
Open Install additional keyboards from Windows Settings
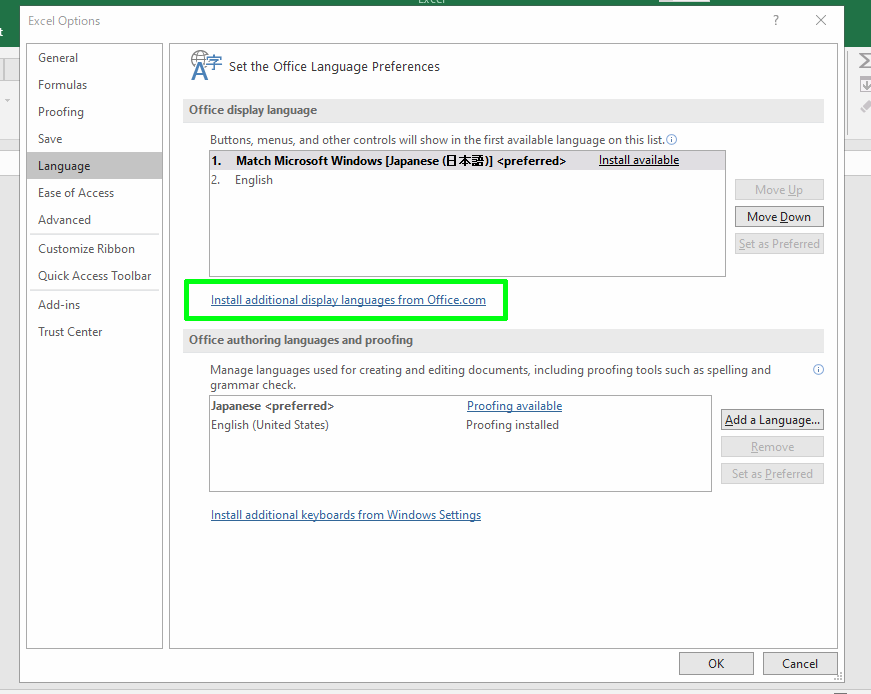(x=346, y=515)
